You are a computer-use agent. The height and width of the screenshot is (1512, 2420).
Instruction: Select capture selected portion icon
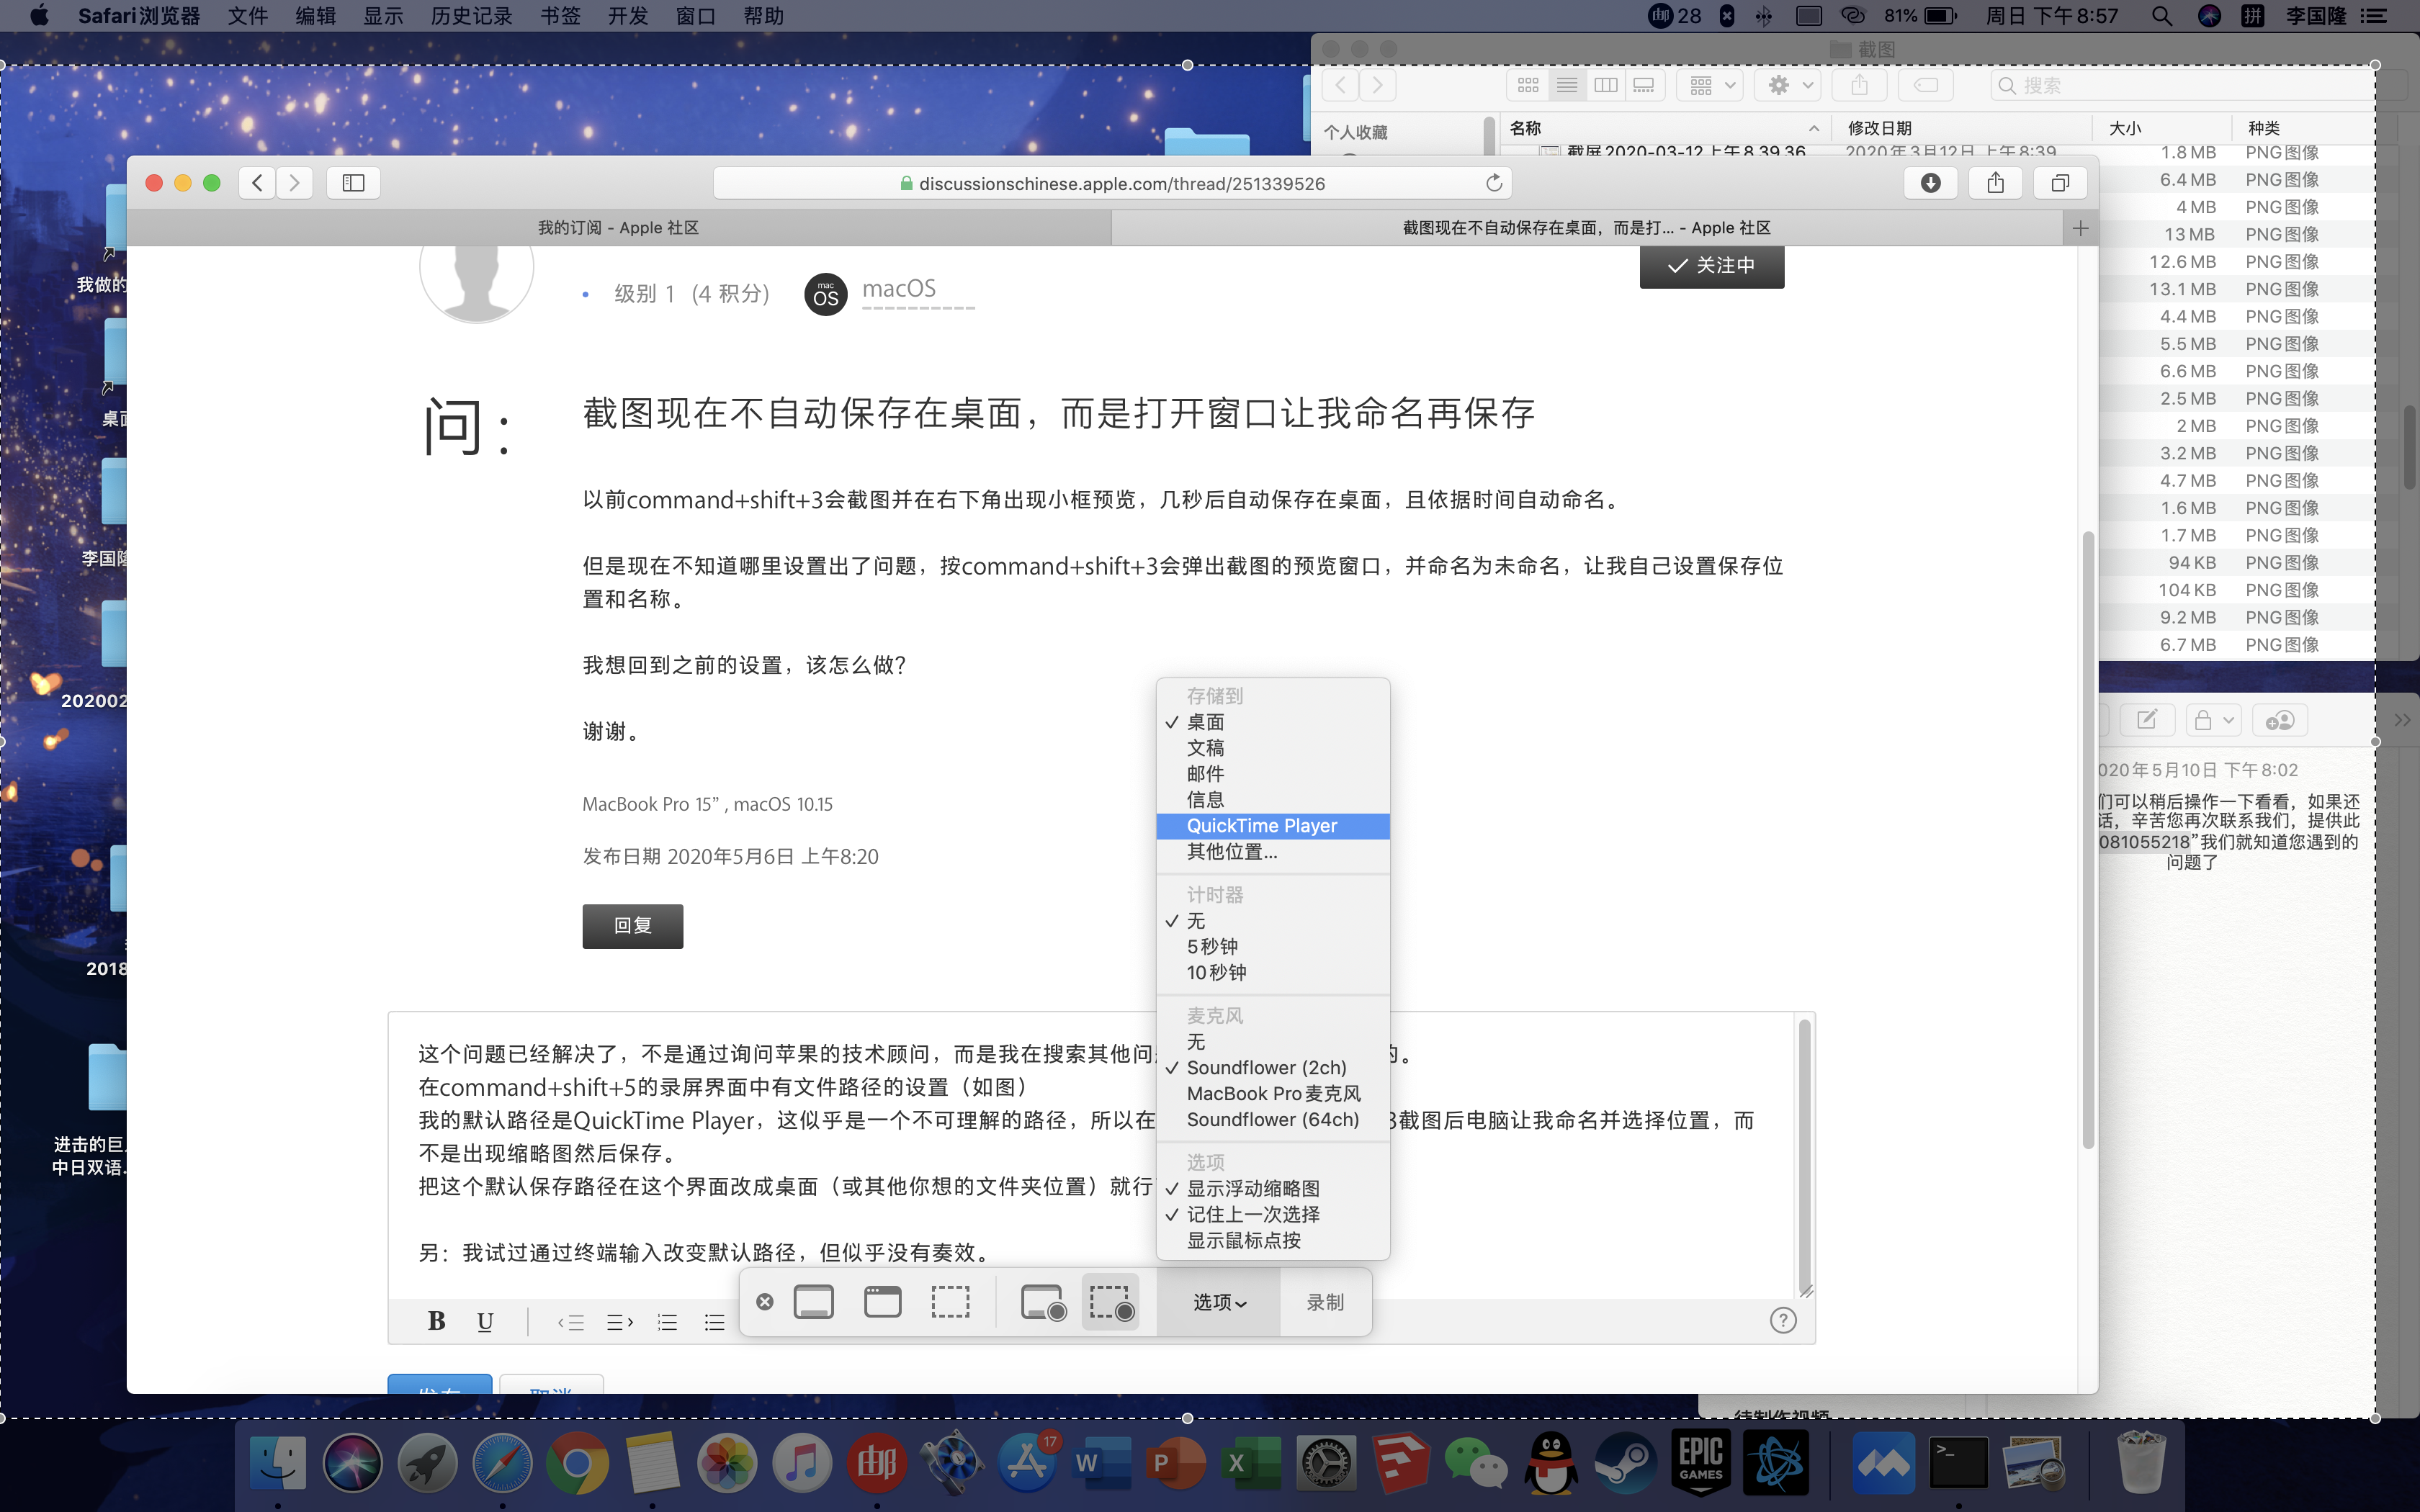point(950,1302)
